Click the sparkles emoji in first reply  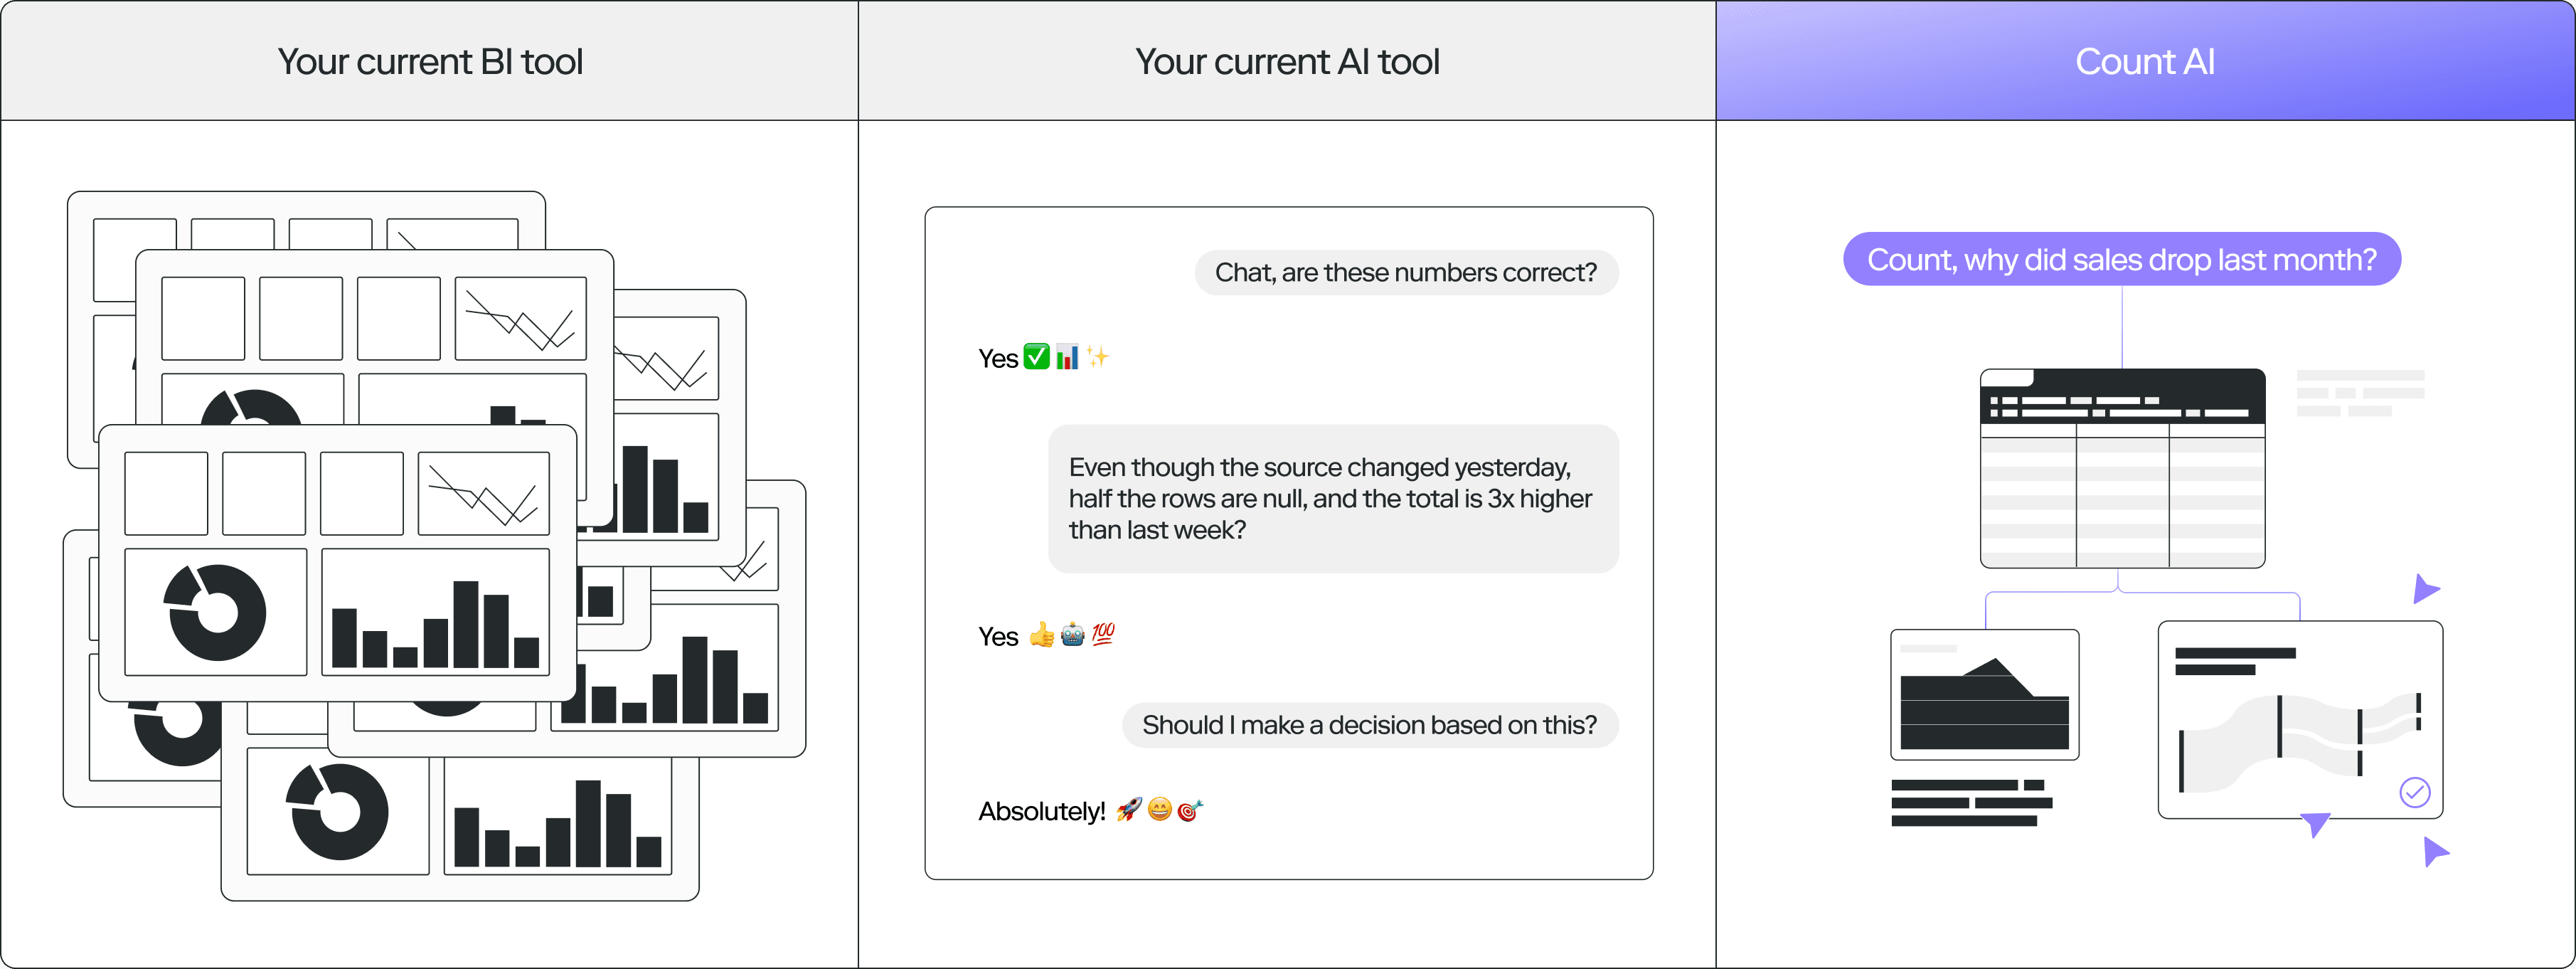pyautogui.click(x=1098, y=357)
